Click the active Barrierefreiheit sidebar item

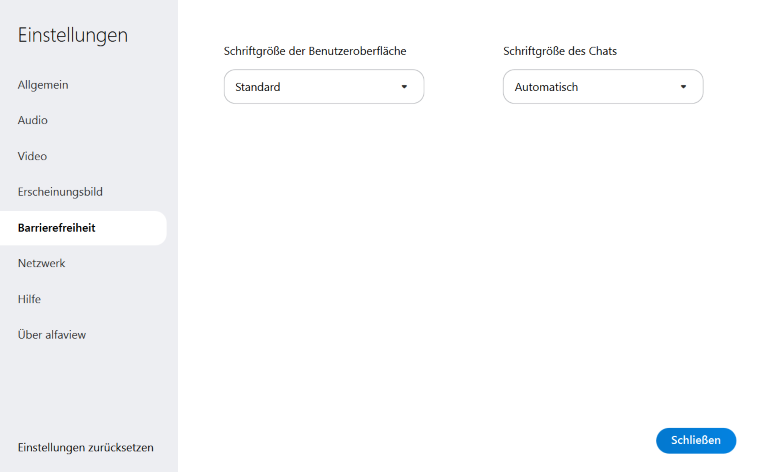(57, 228)
